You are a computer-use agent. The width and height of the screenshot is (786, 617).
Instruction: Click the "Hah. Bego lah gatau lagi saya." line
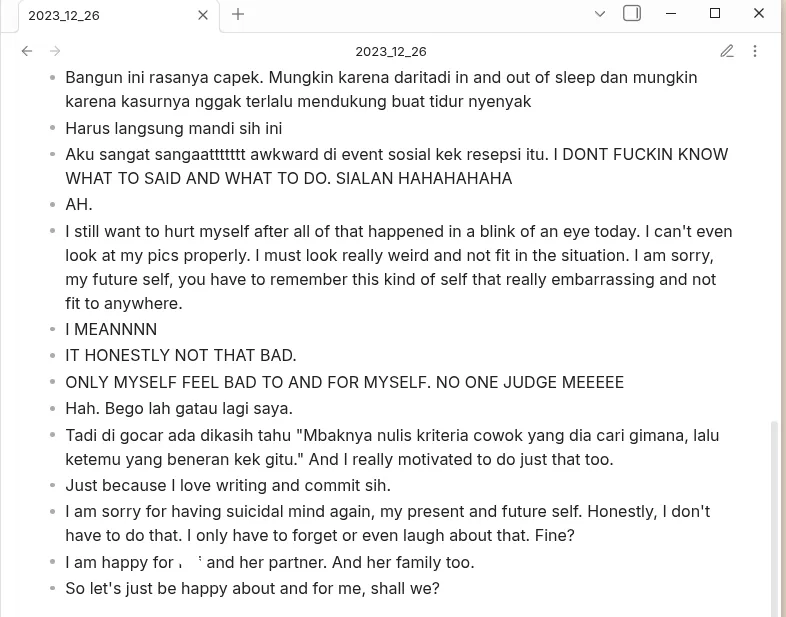pos(179,408)
